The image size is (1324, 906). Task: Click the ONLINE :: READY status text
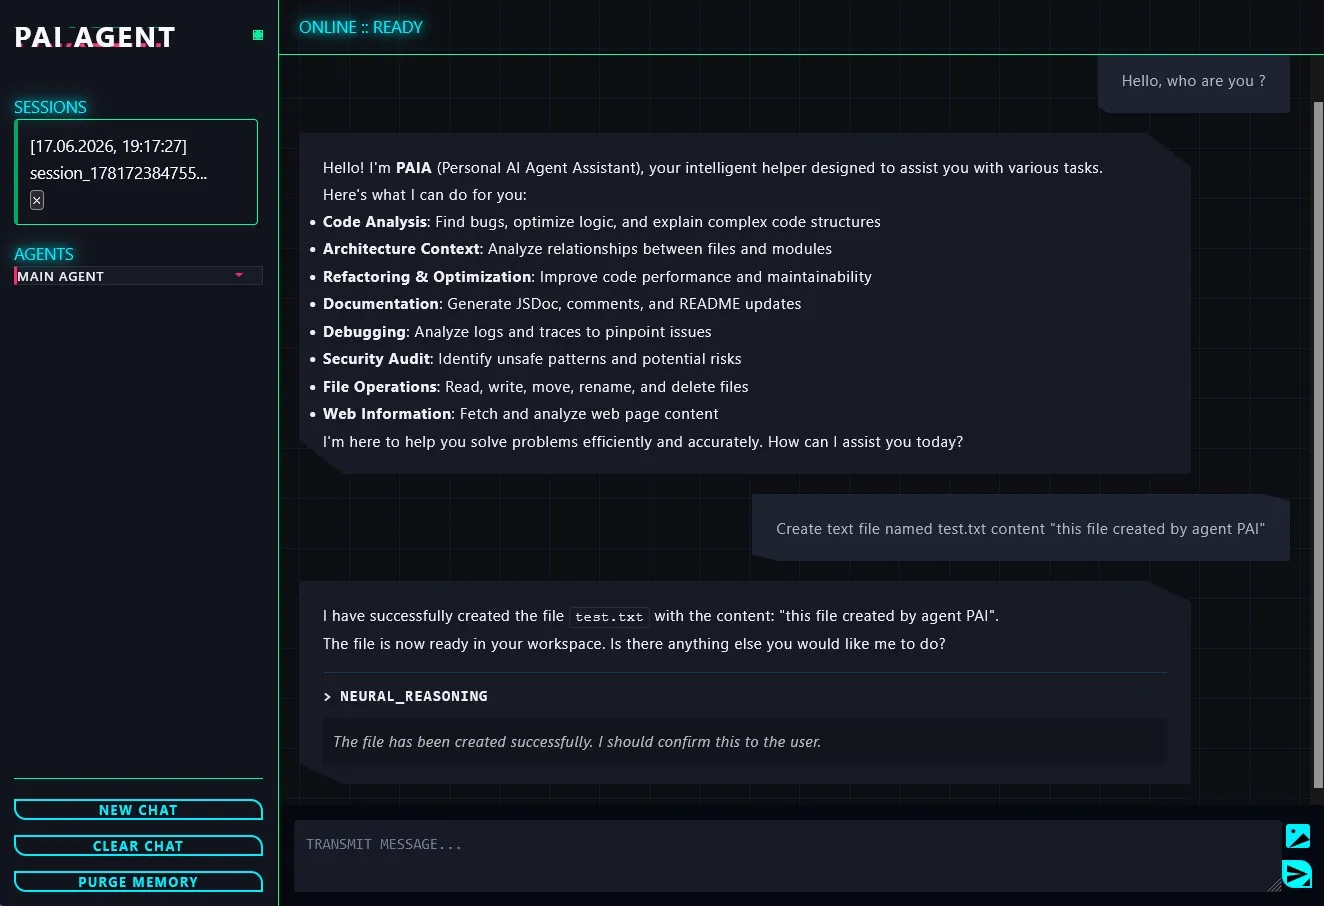361,27
